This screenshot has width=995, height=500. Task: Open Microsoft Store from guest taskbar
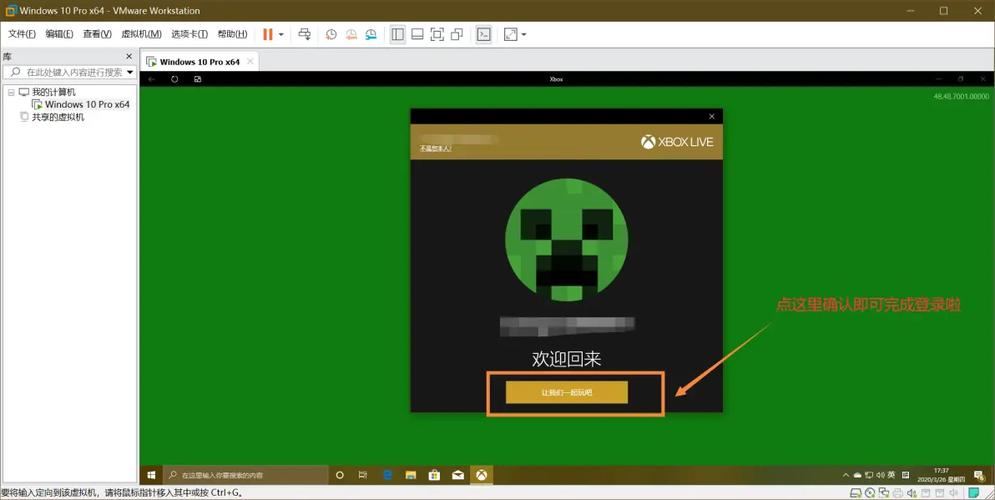point(434,475)
